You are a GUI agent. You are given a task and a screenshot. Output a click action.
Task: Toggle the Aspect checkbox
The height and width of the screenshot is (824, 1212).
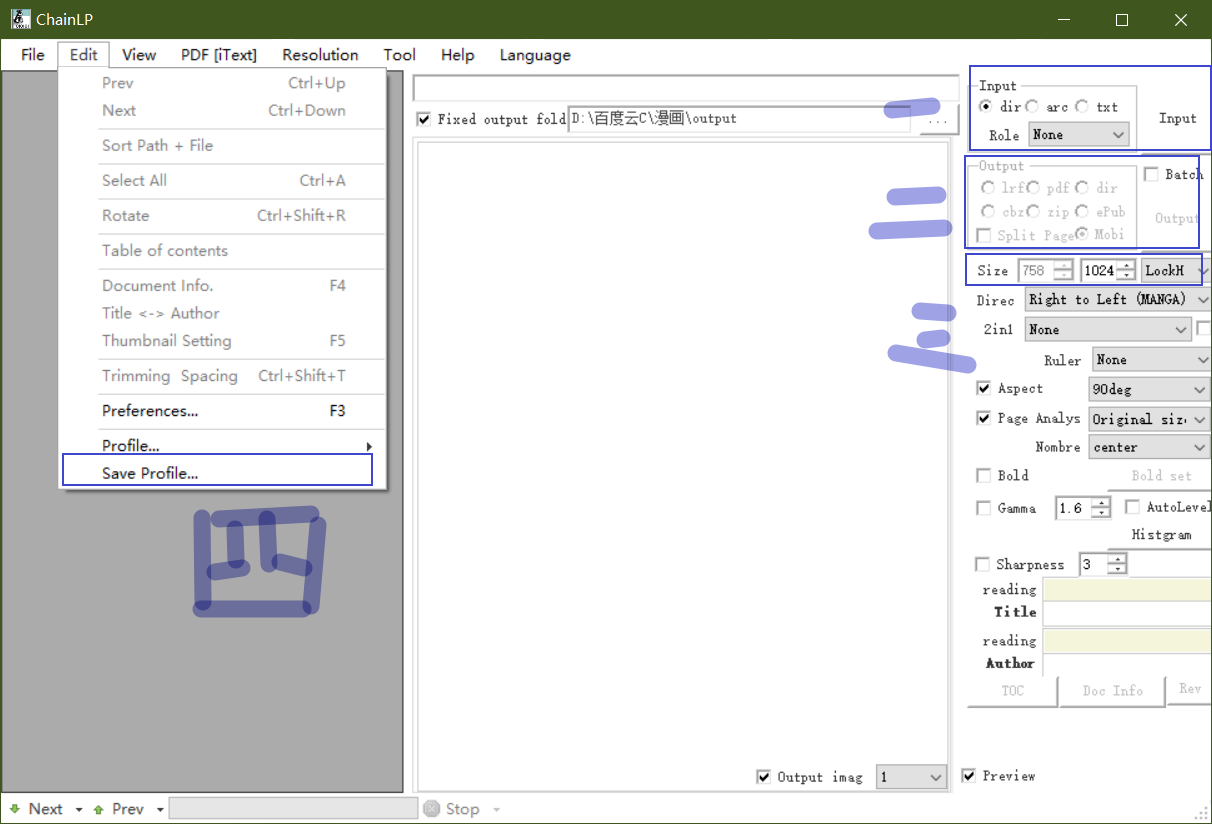pos(984,388)
